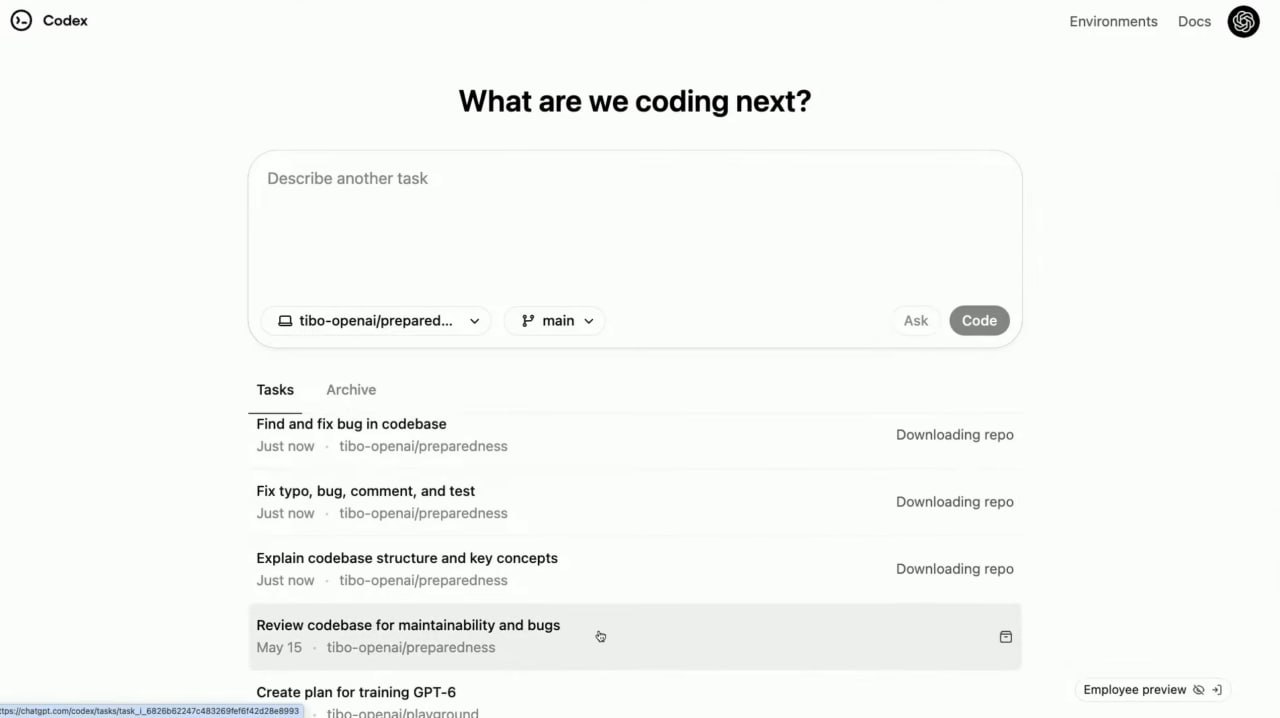
Task: Toggle Employee preview visibility eye icon
Action: coord(1199,690)
